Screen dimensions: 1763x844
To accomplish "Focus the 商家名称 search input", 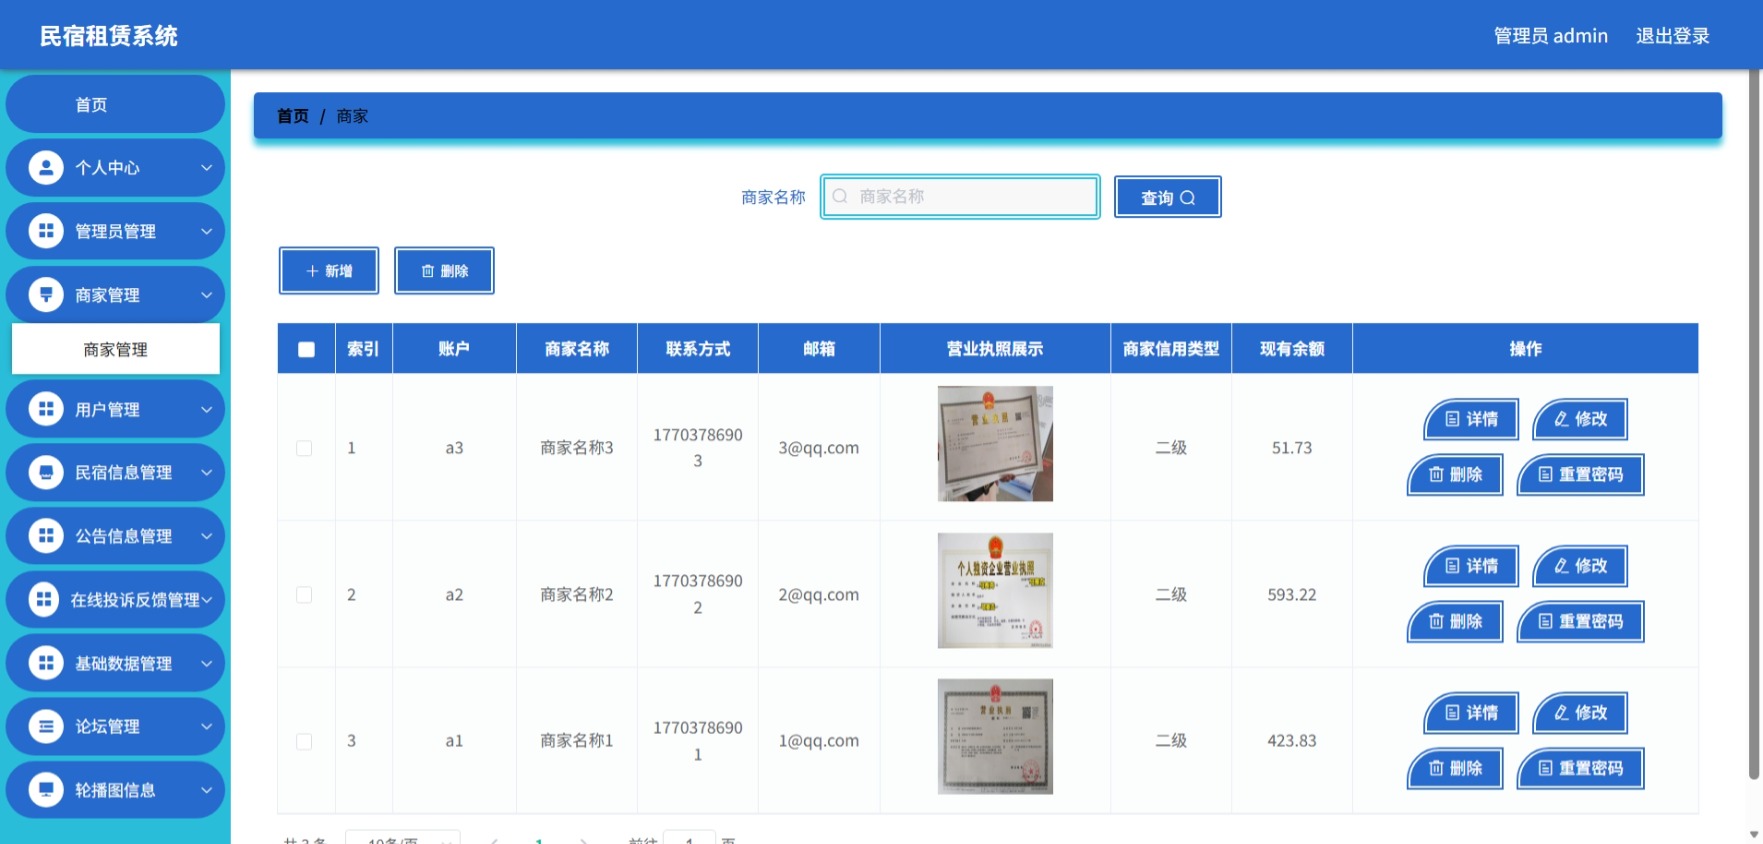I will coord(960,196).
